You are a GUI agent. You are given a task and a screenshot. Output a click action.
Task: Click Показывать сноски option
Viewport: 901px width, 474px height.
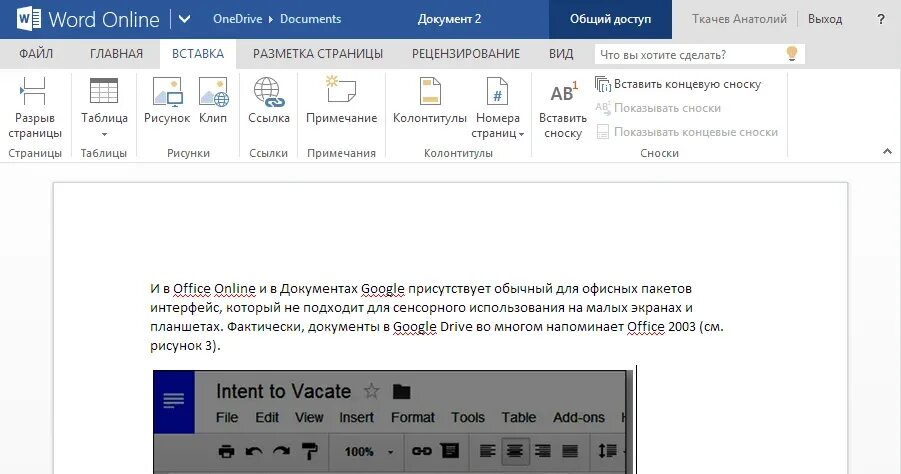click(658, 108)
